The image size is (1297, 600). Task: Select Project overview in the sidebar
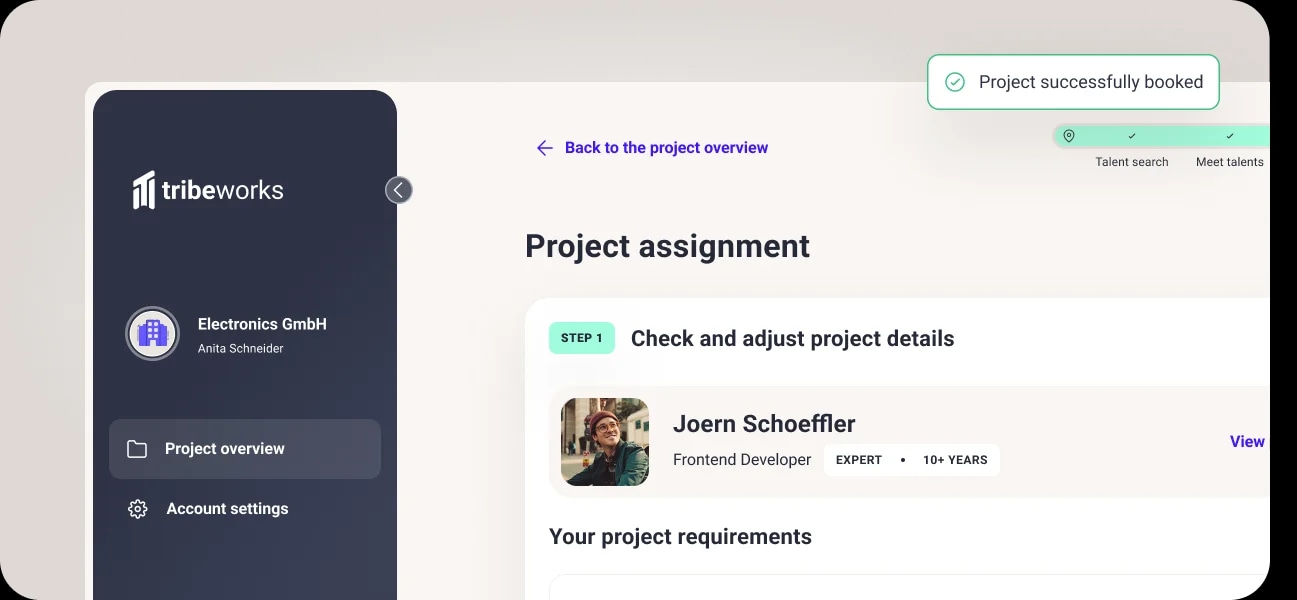(224, 449)
